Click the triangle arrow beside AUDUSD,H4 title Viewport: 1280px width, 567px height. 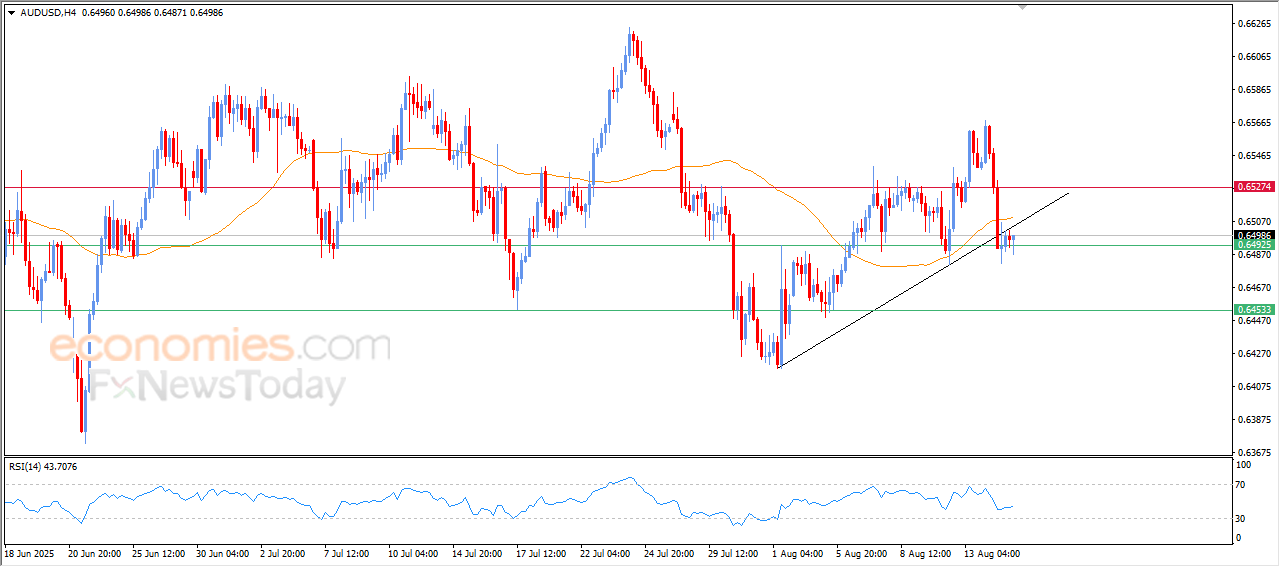coord(11,12)
